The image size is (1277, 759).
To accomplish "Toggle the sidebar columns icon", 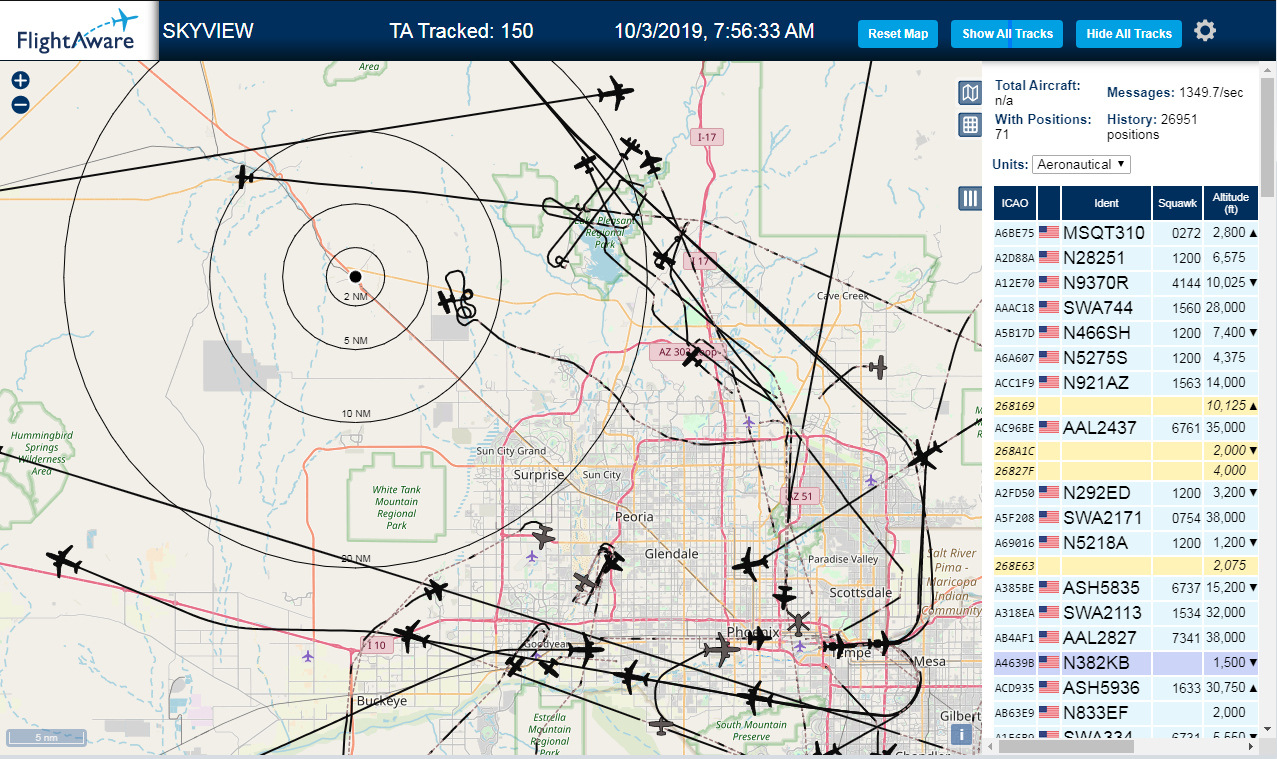I will click(x=969, y=198).
